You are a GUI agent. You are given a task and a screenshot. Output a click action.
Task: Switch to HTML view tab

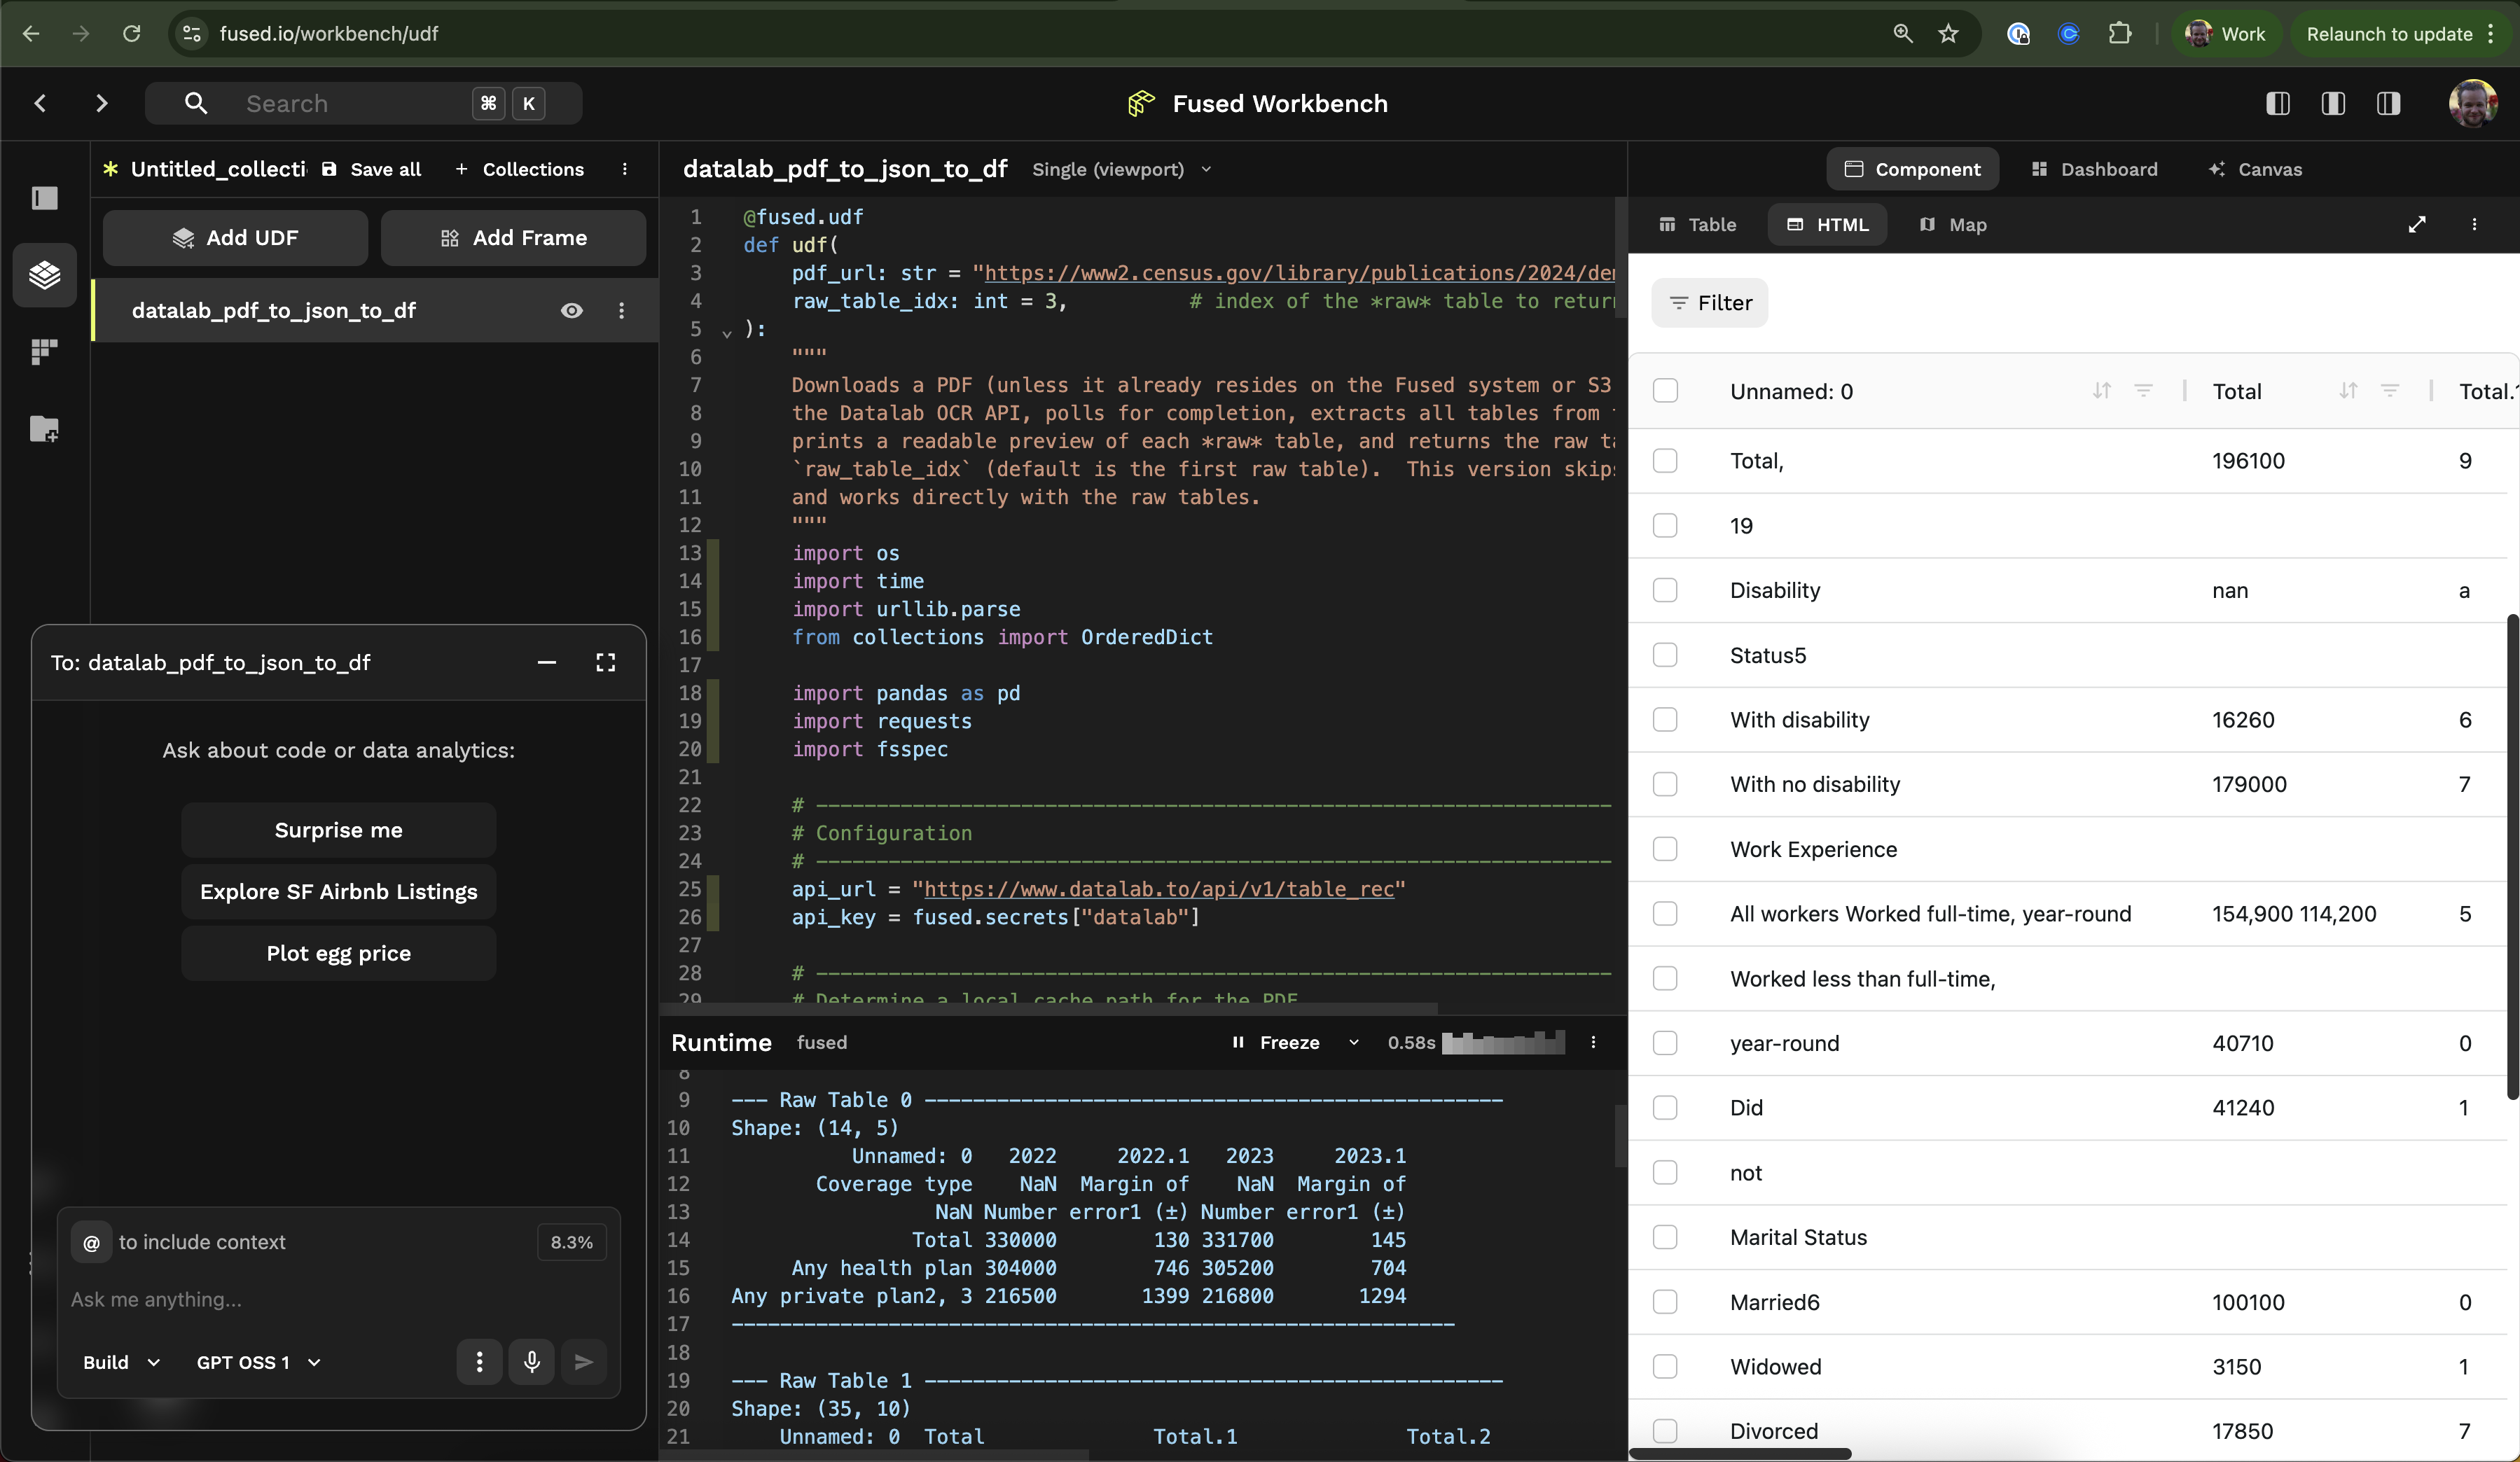[x=1827, y=225]
